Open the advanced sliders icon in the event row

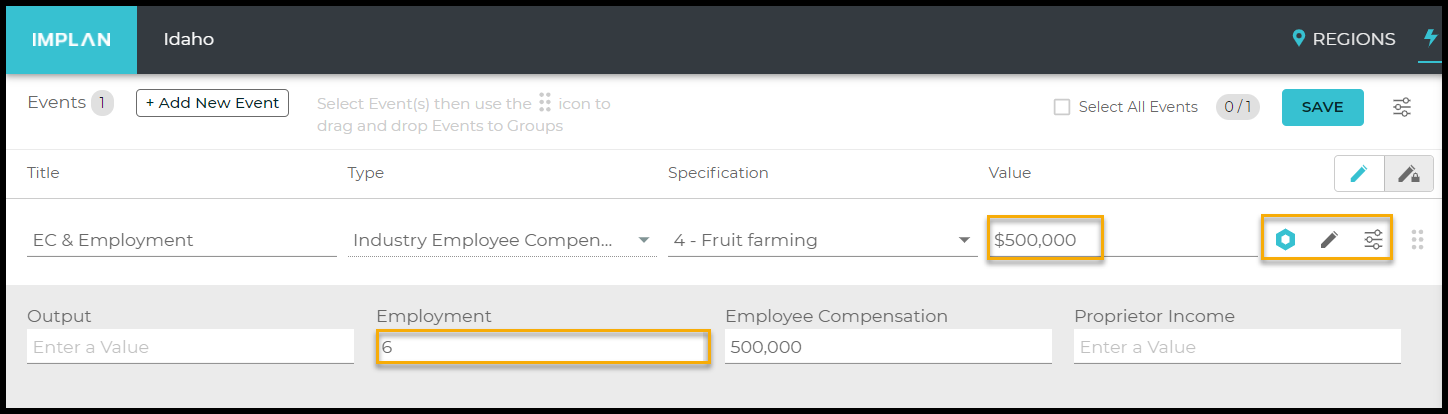point(1374,240)
